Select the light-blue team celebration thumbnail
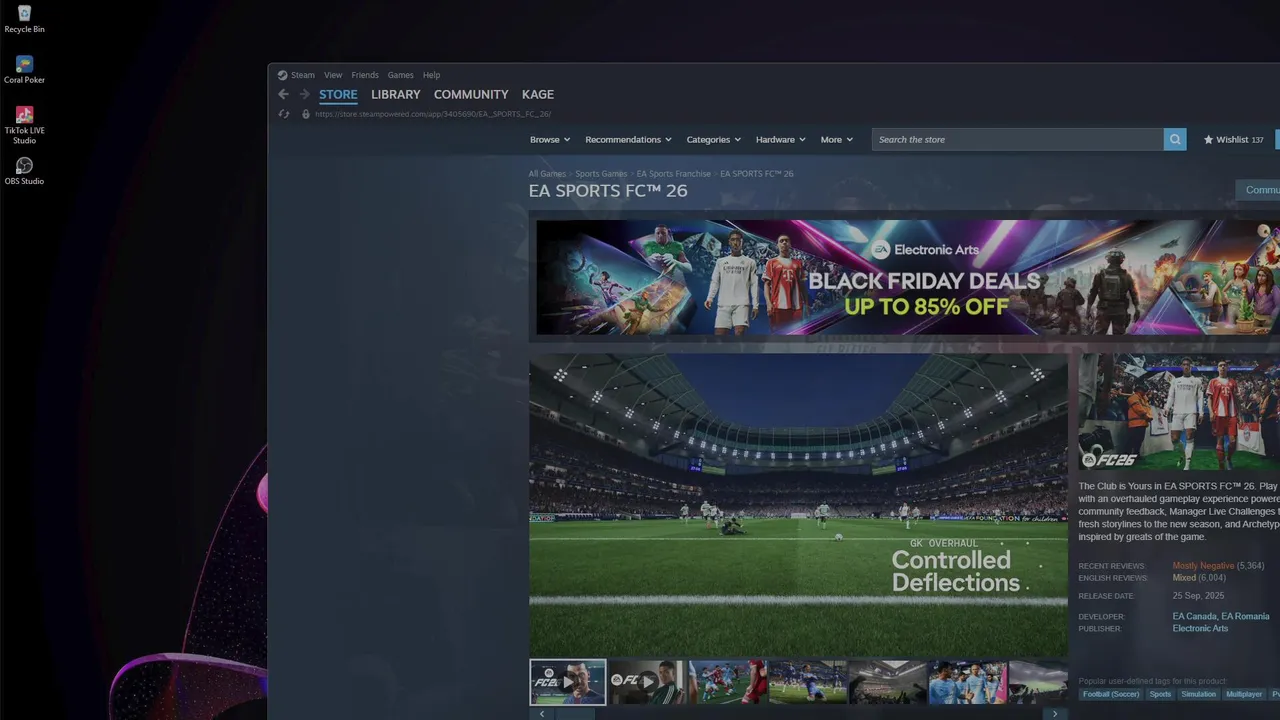This screenshot has height=720, width=1280. click(x=968, y=682)
